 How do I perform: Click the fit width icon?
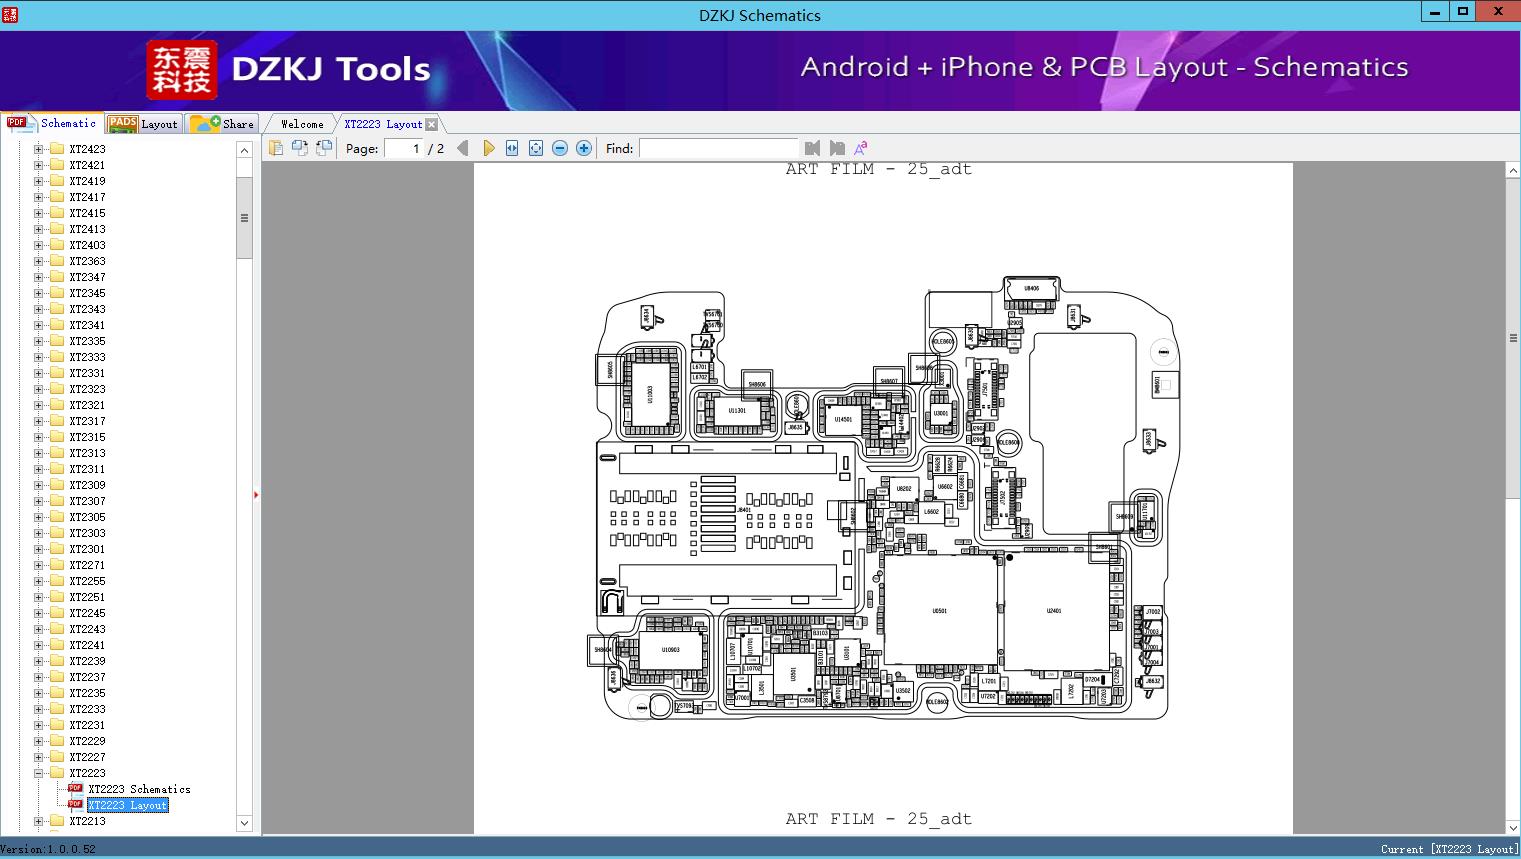tap(512, 148)
